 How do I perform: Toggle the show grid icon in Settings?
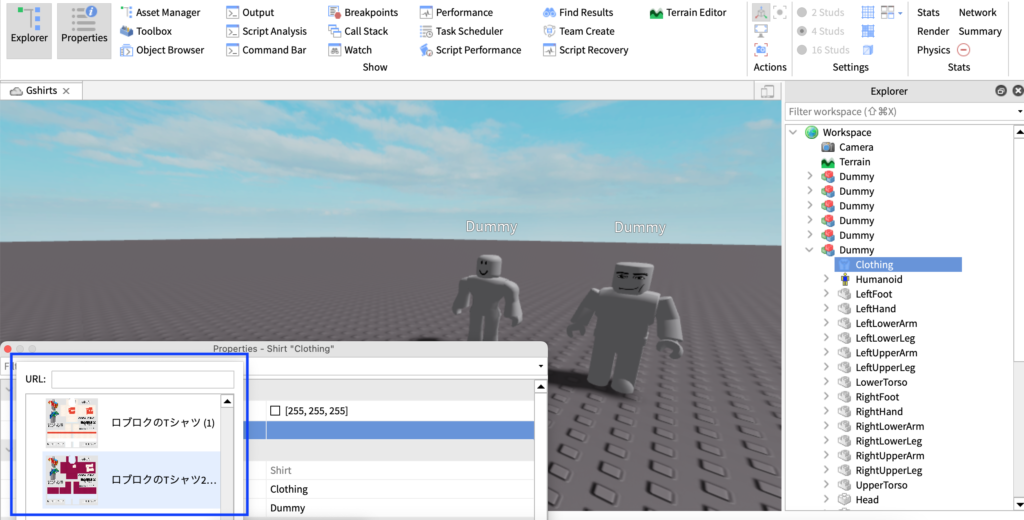tap(868, 12)
